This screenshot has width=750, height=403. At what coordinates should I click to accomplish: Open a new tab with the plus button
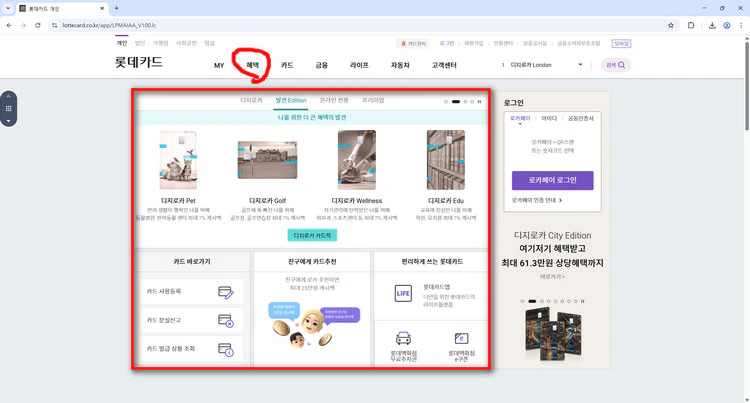[x=116, y=8]
